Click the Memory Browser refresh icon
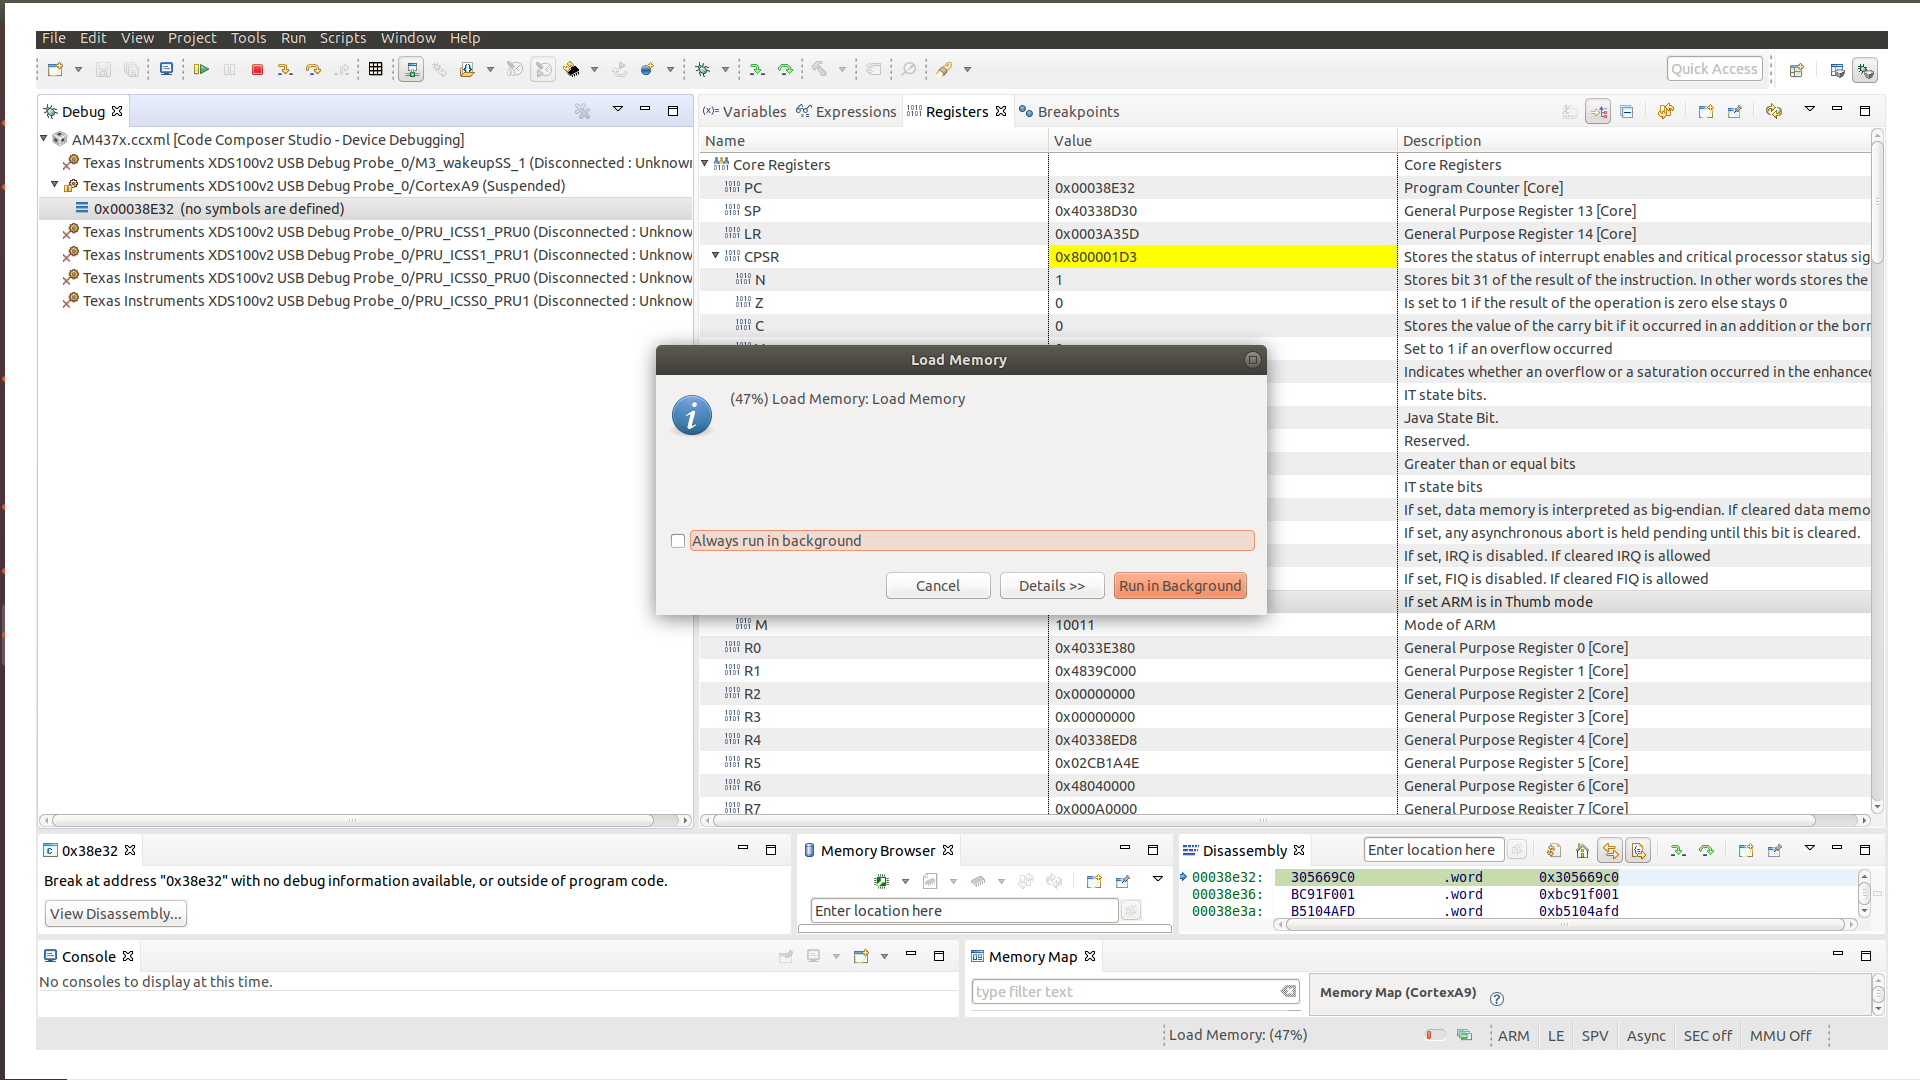This screenshot has height=1080, width=1920. [1054, 880]
